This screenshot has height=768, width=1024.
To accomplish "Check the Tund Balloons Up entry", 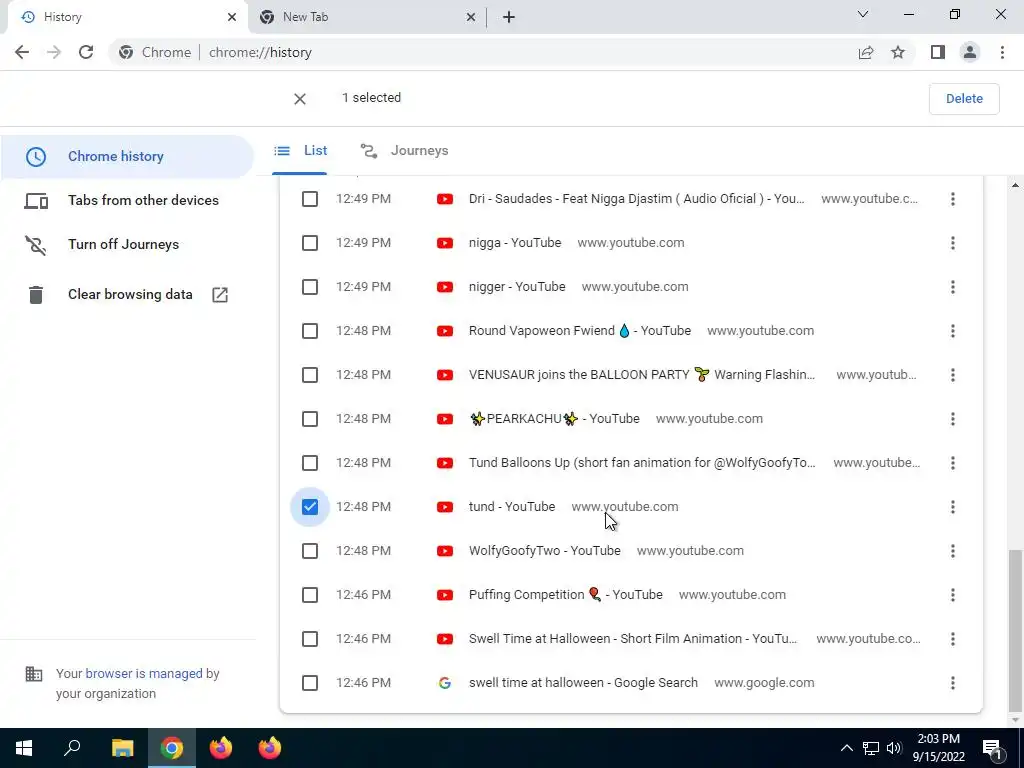I will pos(310,463).
